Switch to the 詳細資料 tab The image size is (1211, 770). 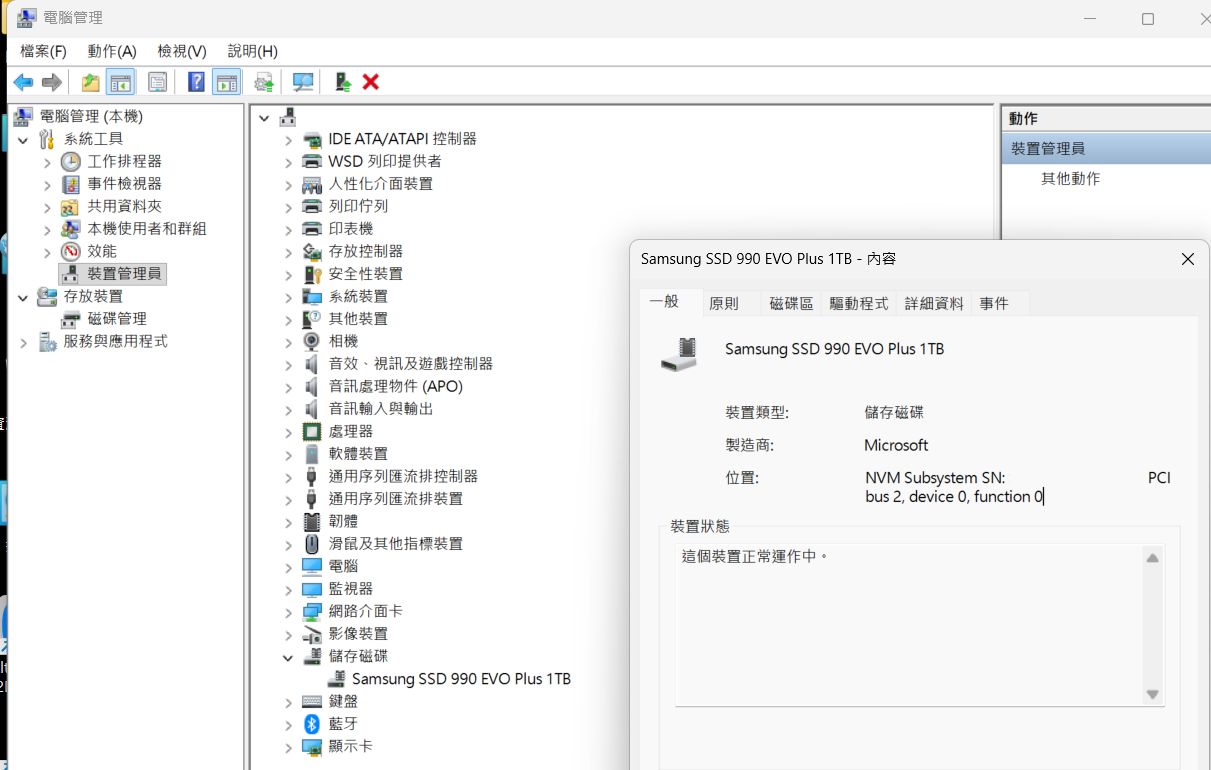tap(934, 303)
